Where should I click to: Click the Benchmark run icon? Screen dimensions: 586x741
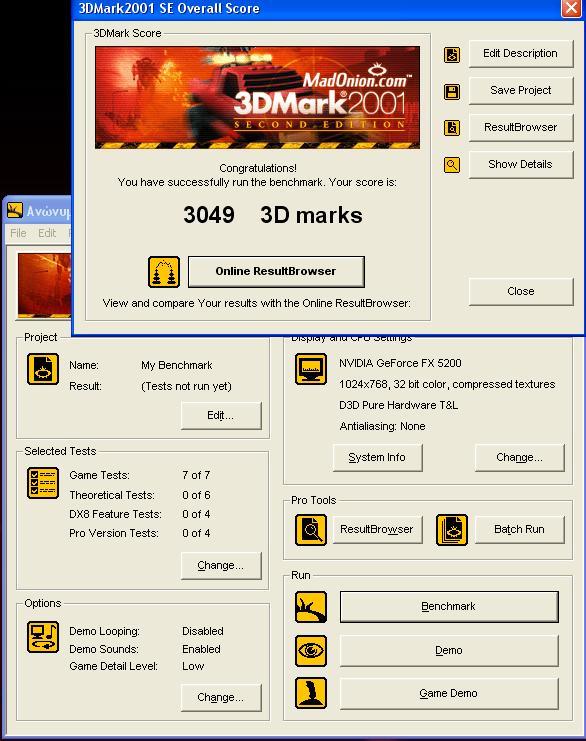(x=311, y=607)
